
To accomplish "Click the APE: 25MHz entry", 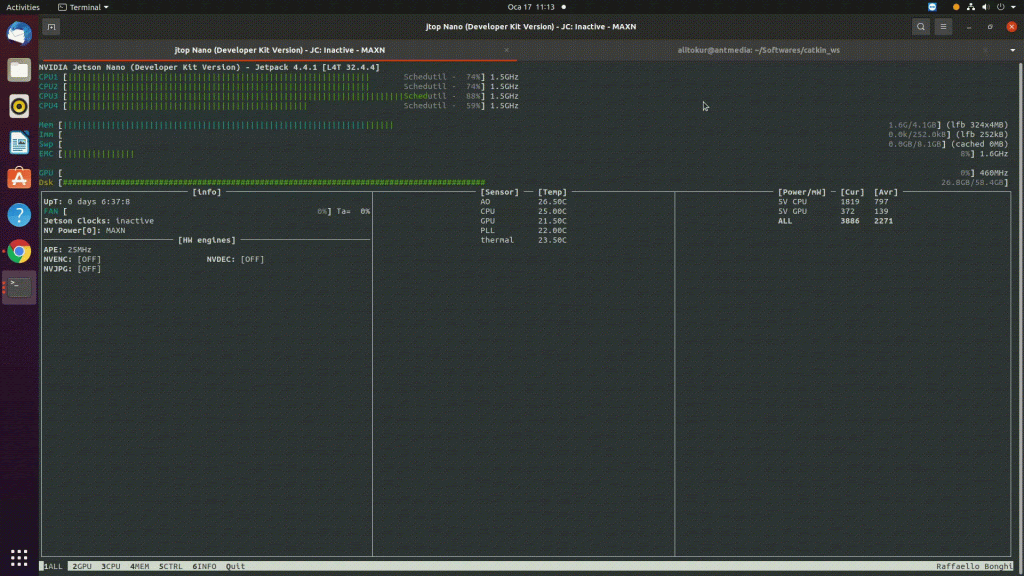I will (67, 249).
